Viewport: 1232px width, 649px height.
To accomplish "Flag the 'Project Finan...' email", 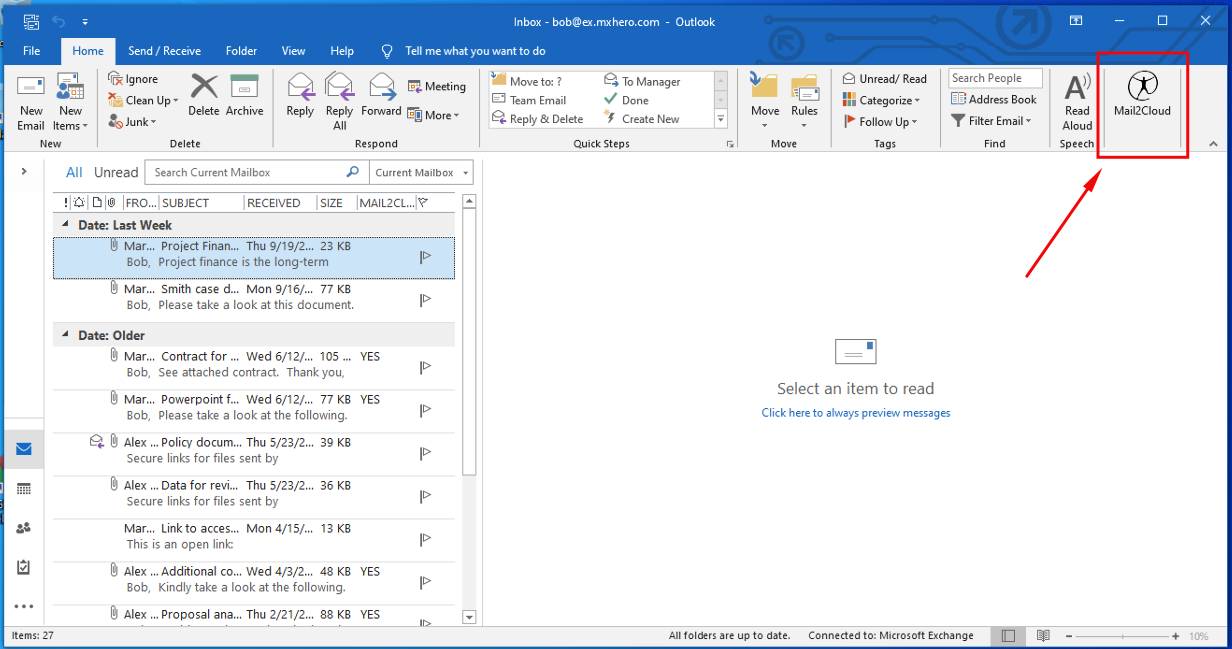I will click(425, 256).
